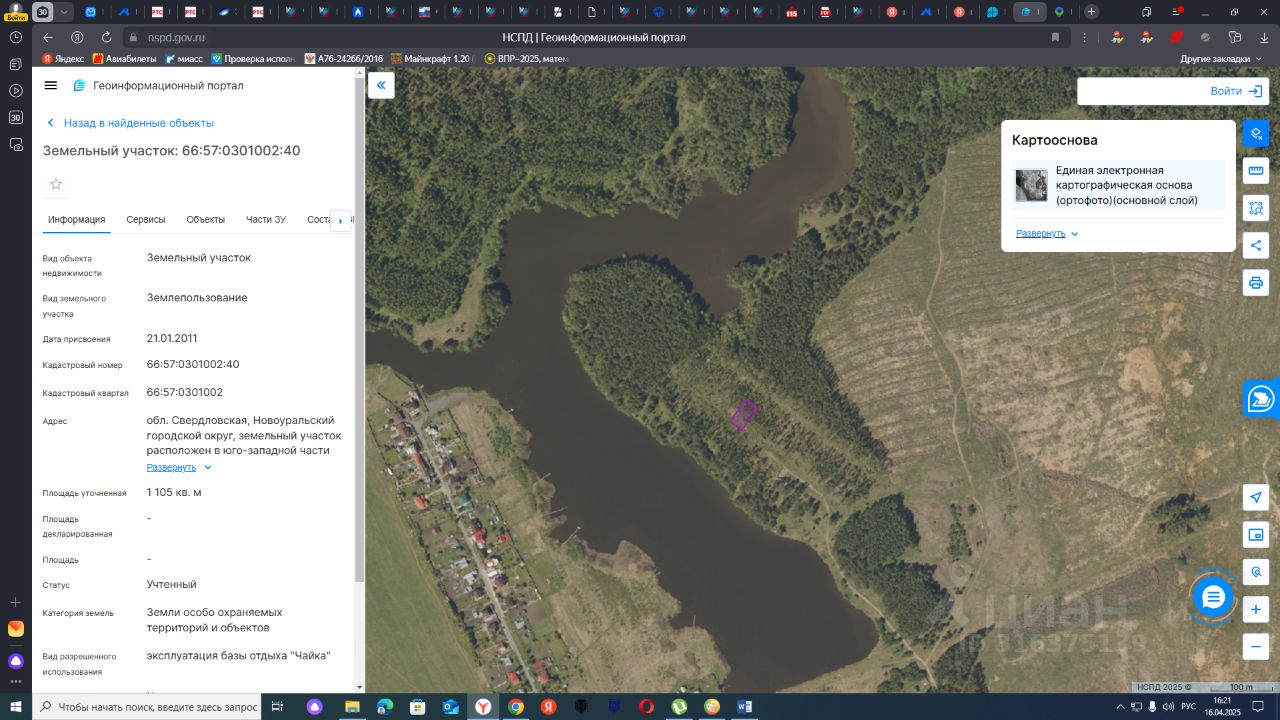Locate my position with arrow icon

point(1256,498)
